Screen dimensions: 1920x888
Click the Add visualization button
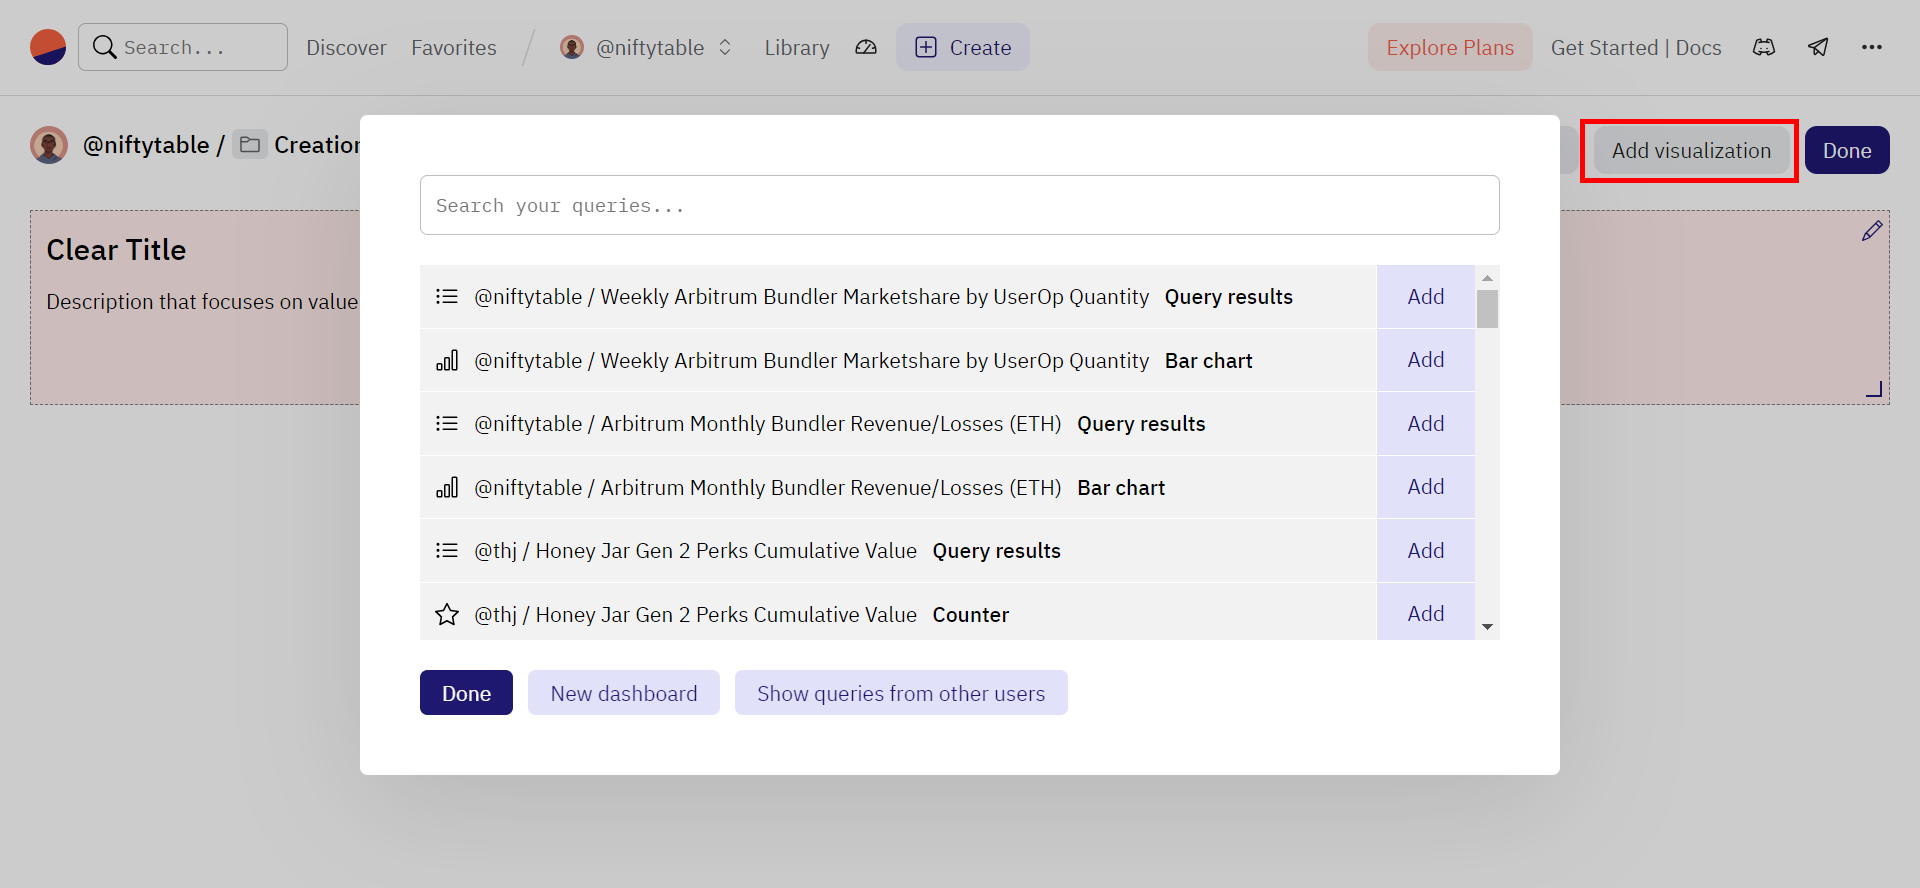pyautogui.click(x=1691, y=151)
